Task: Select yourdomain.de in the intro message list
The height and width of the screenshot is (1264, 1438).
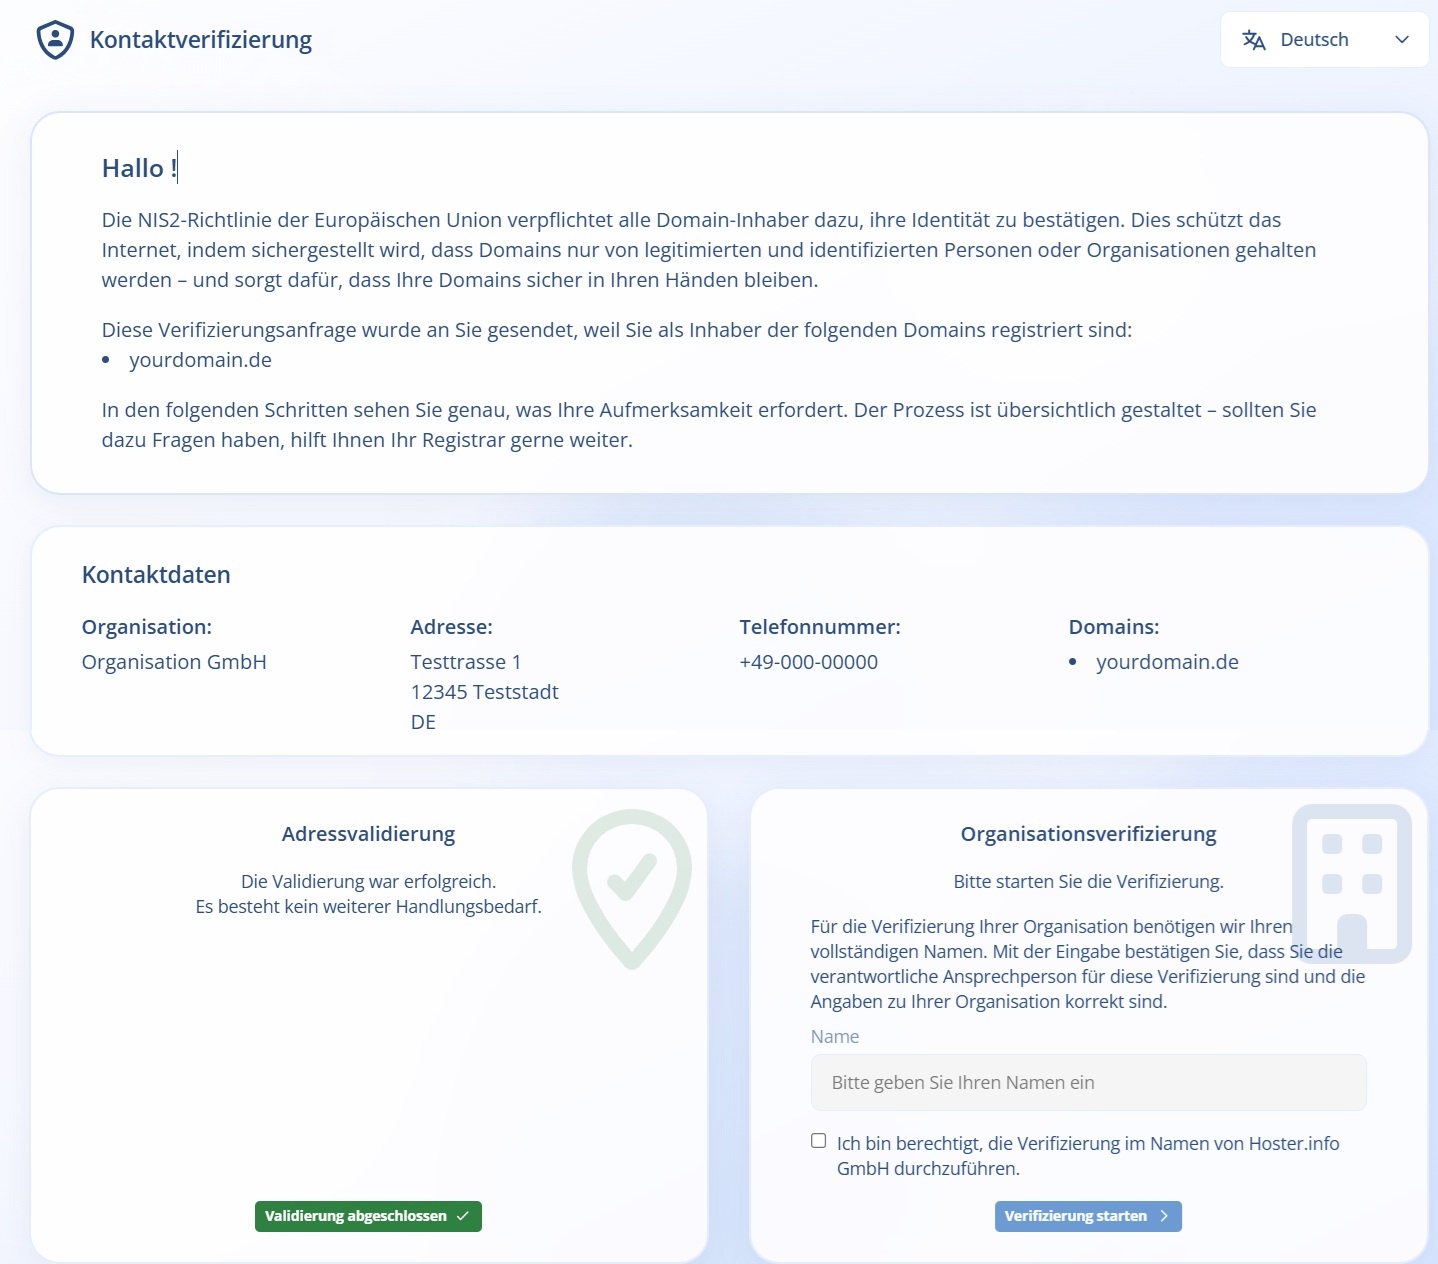Action: (200, 360)
